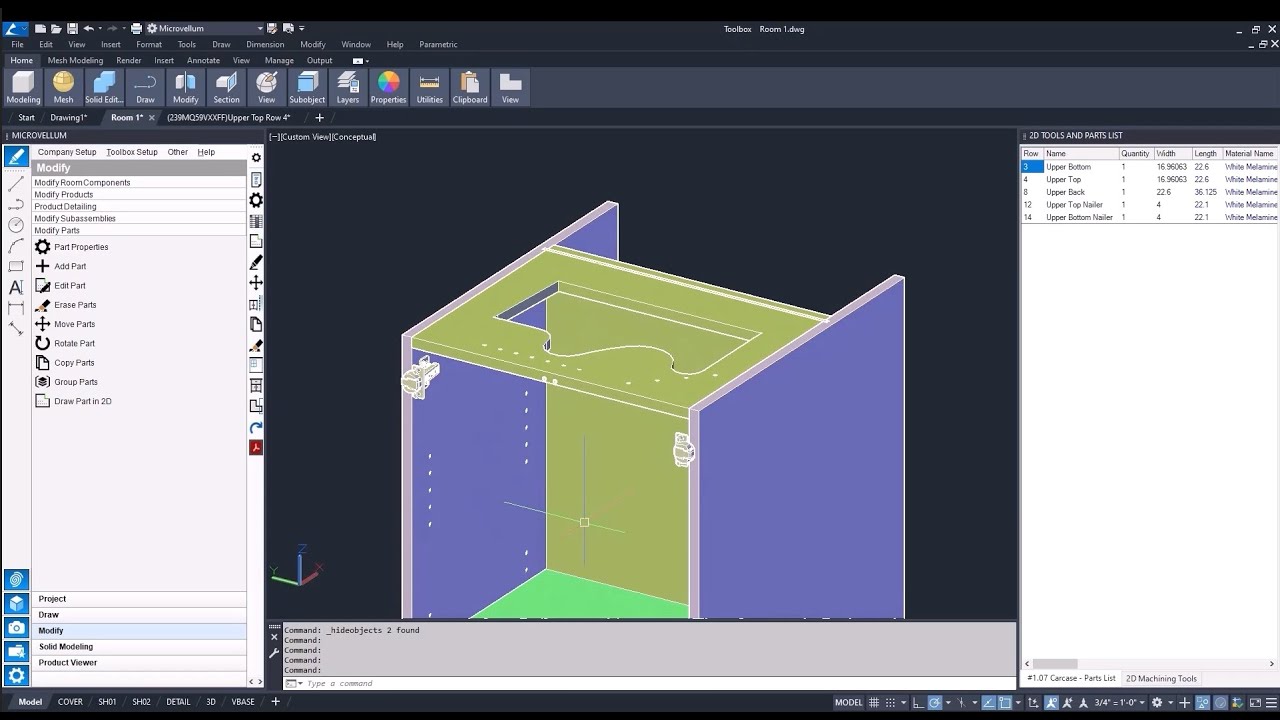The image size is (1280, 720).
Task: Switch to Drawing1 document tab
Action: [x=69, y=117]
